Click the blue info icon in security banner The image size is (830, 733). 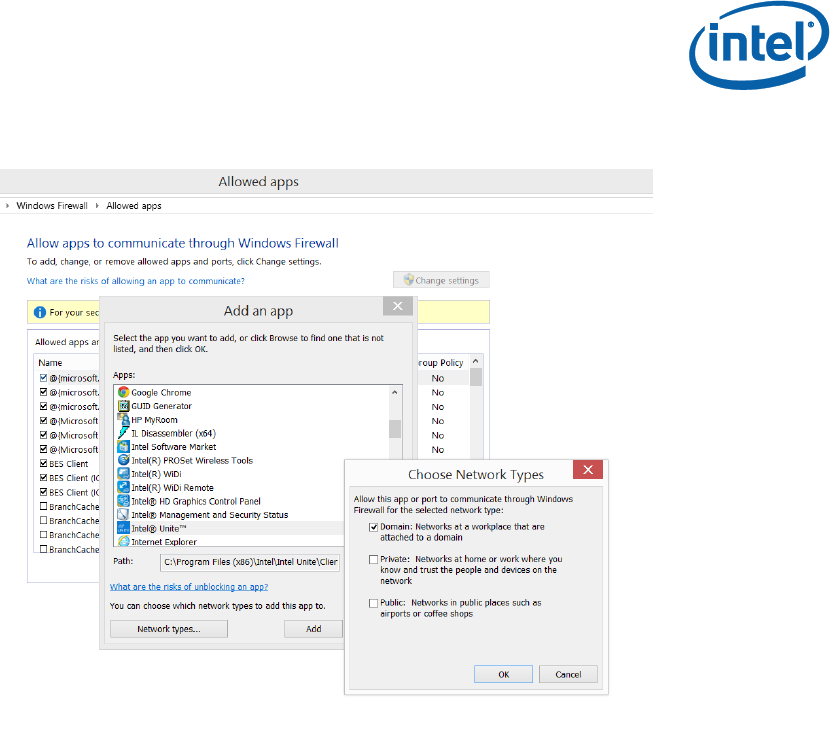click(40, 312)
